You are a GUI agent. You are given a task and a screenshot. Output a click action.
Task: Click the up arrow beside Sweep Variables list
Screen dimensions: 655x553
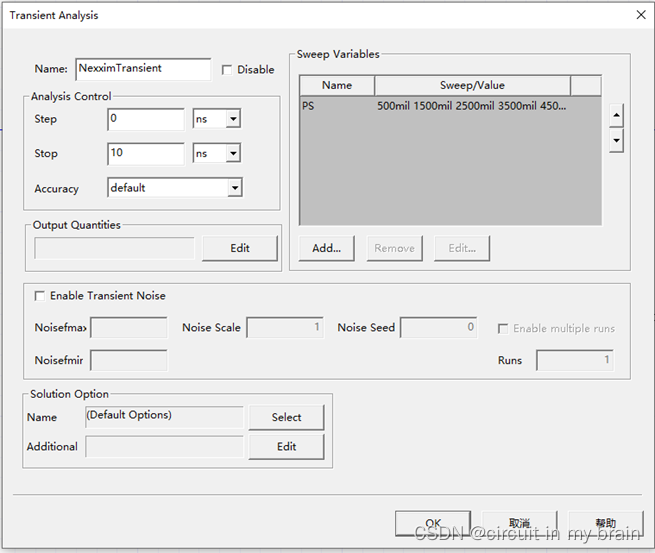click(x=616, y=116)
